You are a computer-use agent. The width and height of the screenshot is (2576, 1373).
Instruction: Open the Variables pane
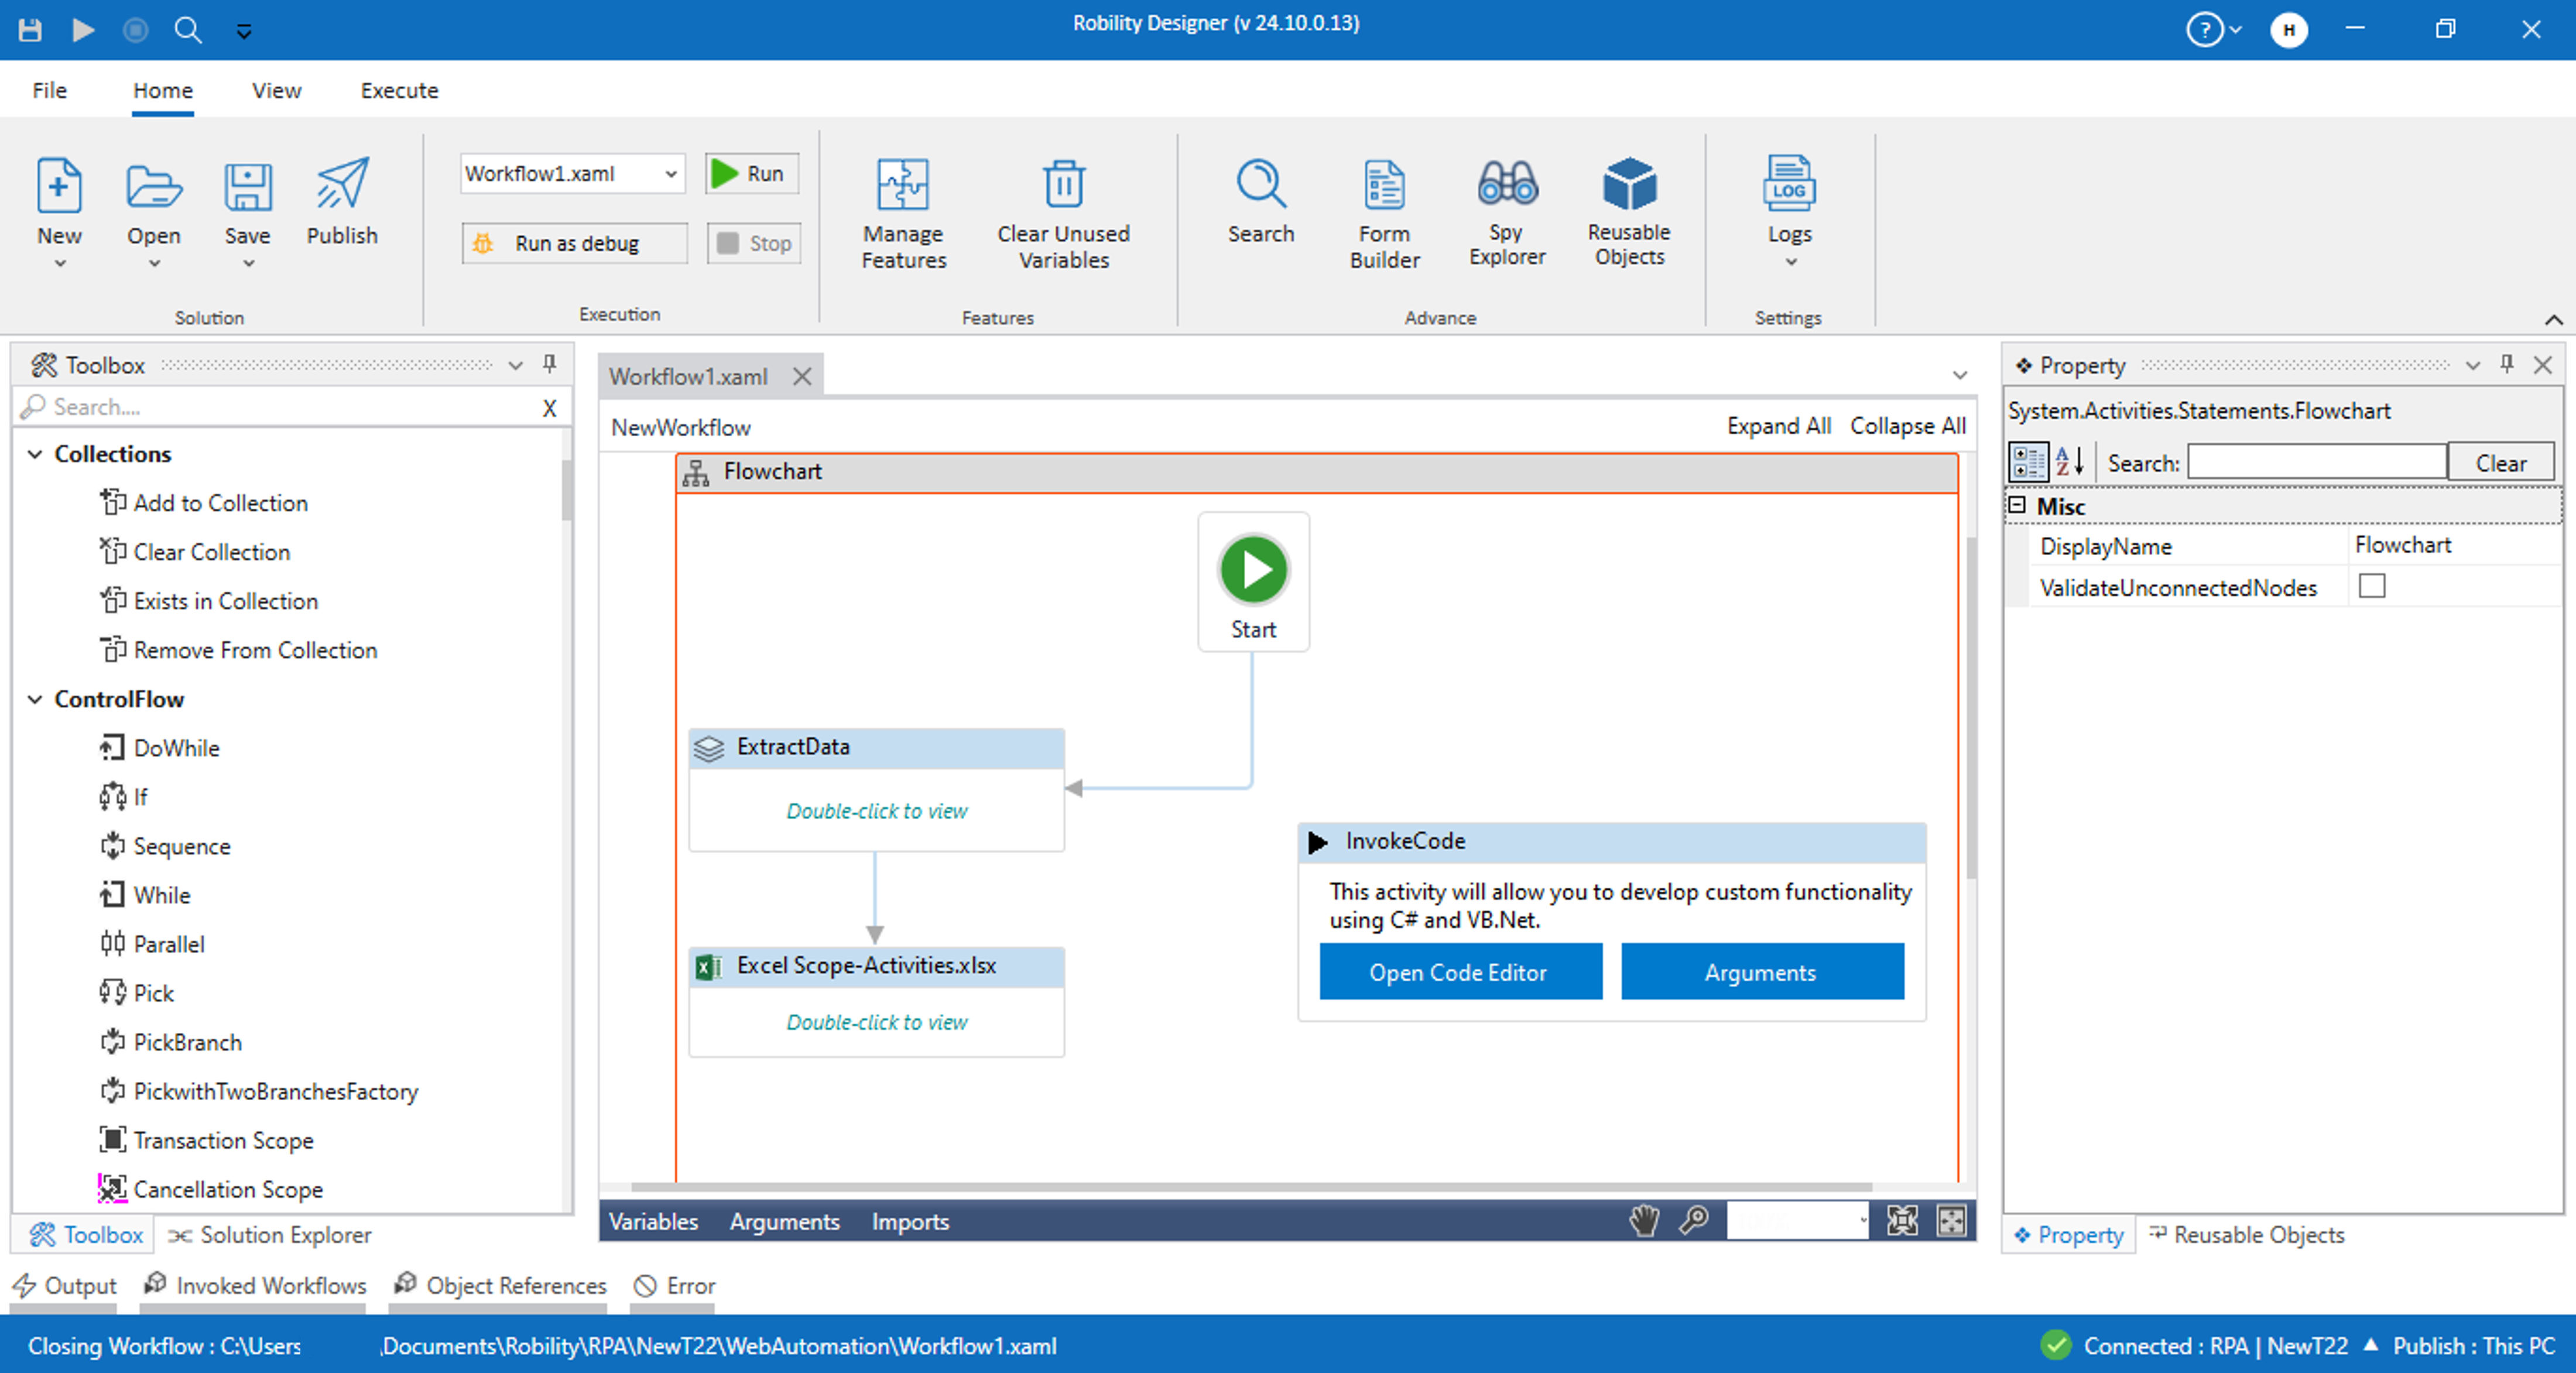click(653, 1221)
